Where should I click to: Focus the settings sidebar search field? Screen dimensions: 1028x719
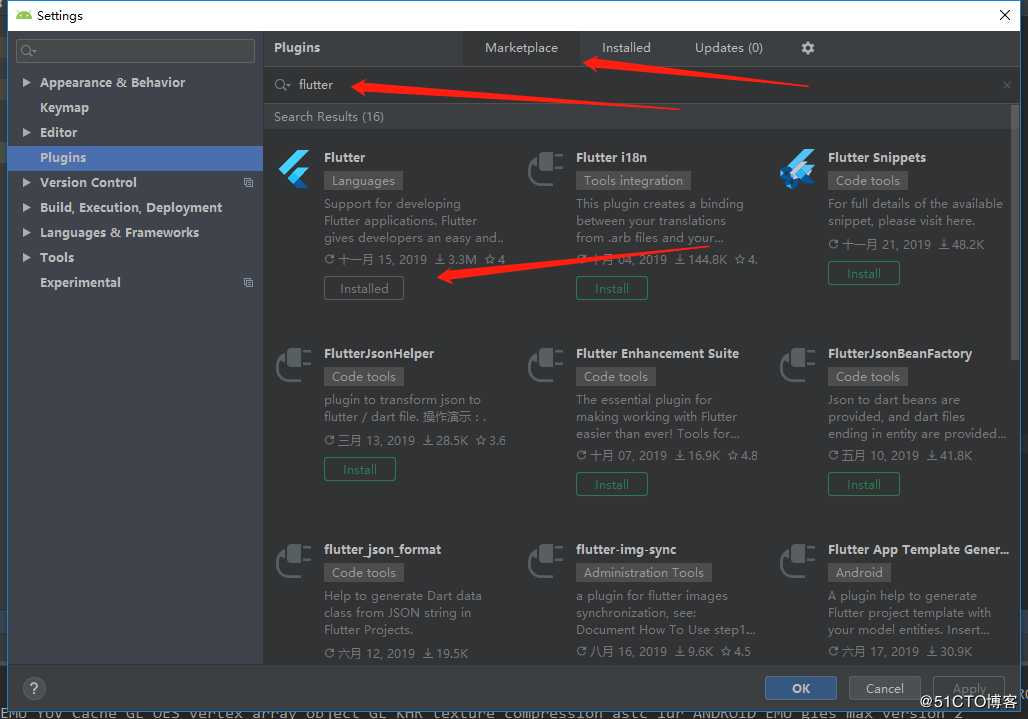[135, 50]
